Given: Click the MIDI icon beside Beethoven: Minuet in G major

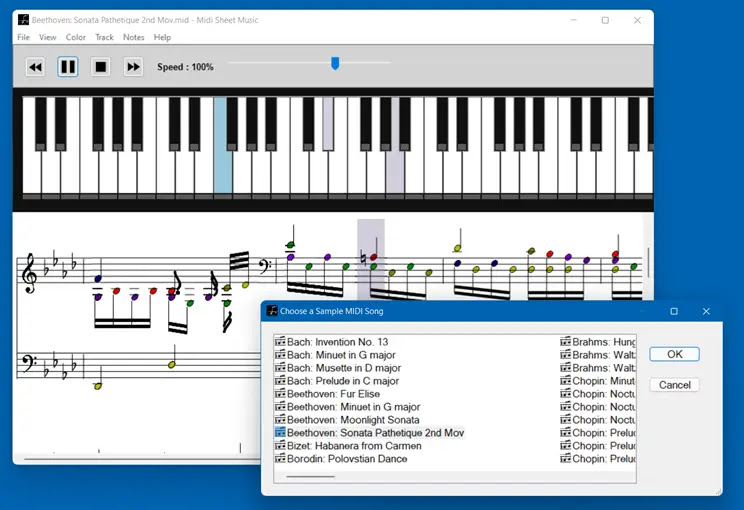Looking at the screenshot, I should pyautogui.click(x=280, y=406).
